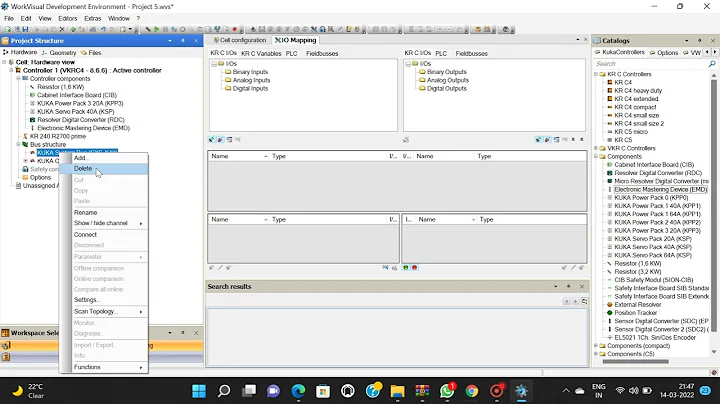Image resolution: width=720 pixels, height=404 pixels.
Task: Click the green round button below mapping tables
Action: (x=405, y=267)
